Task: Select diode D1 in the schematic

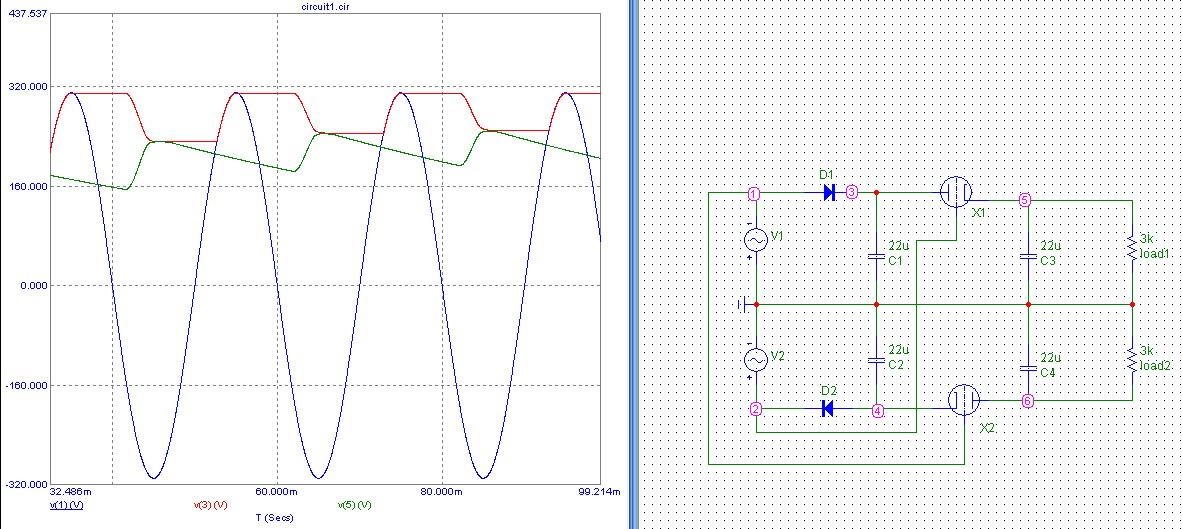Action: click(829, 192)
